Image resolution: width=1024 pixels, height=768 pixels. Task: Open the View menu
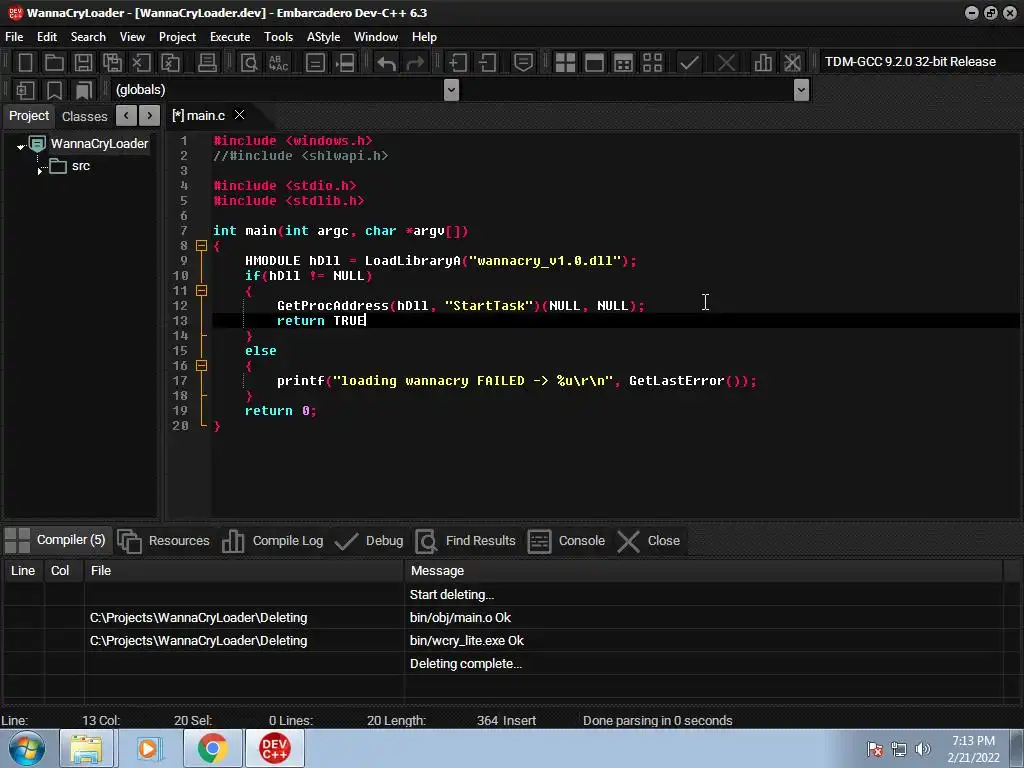tap(132, 37)
